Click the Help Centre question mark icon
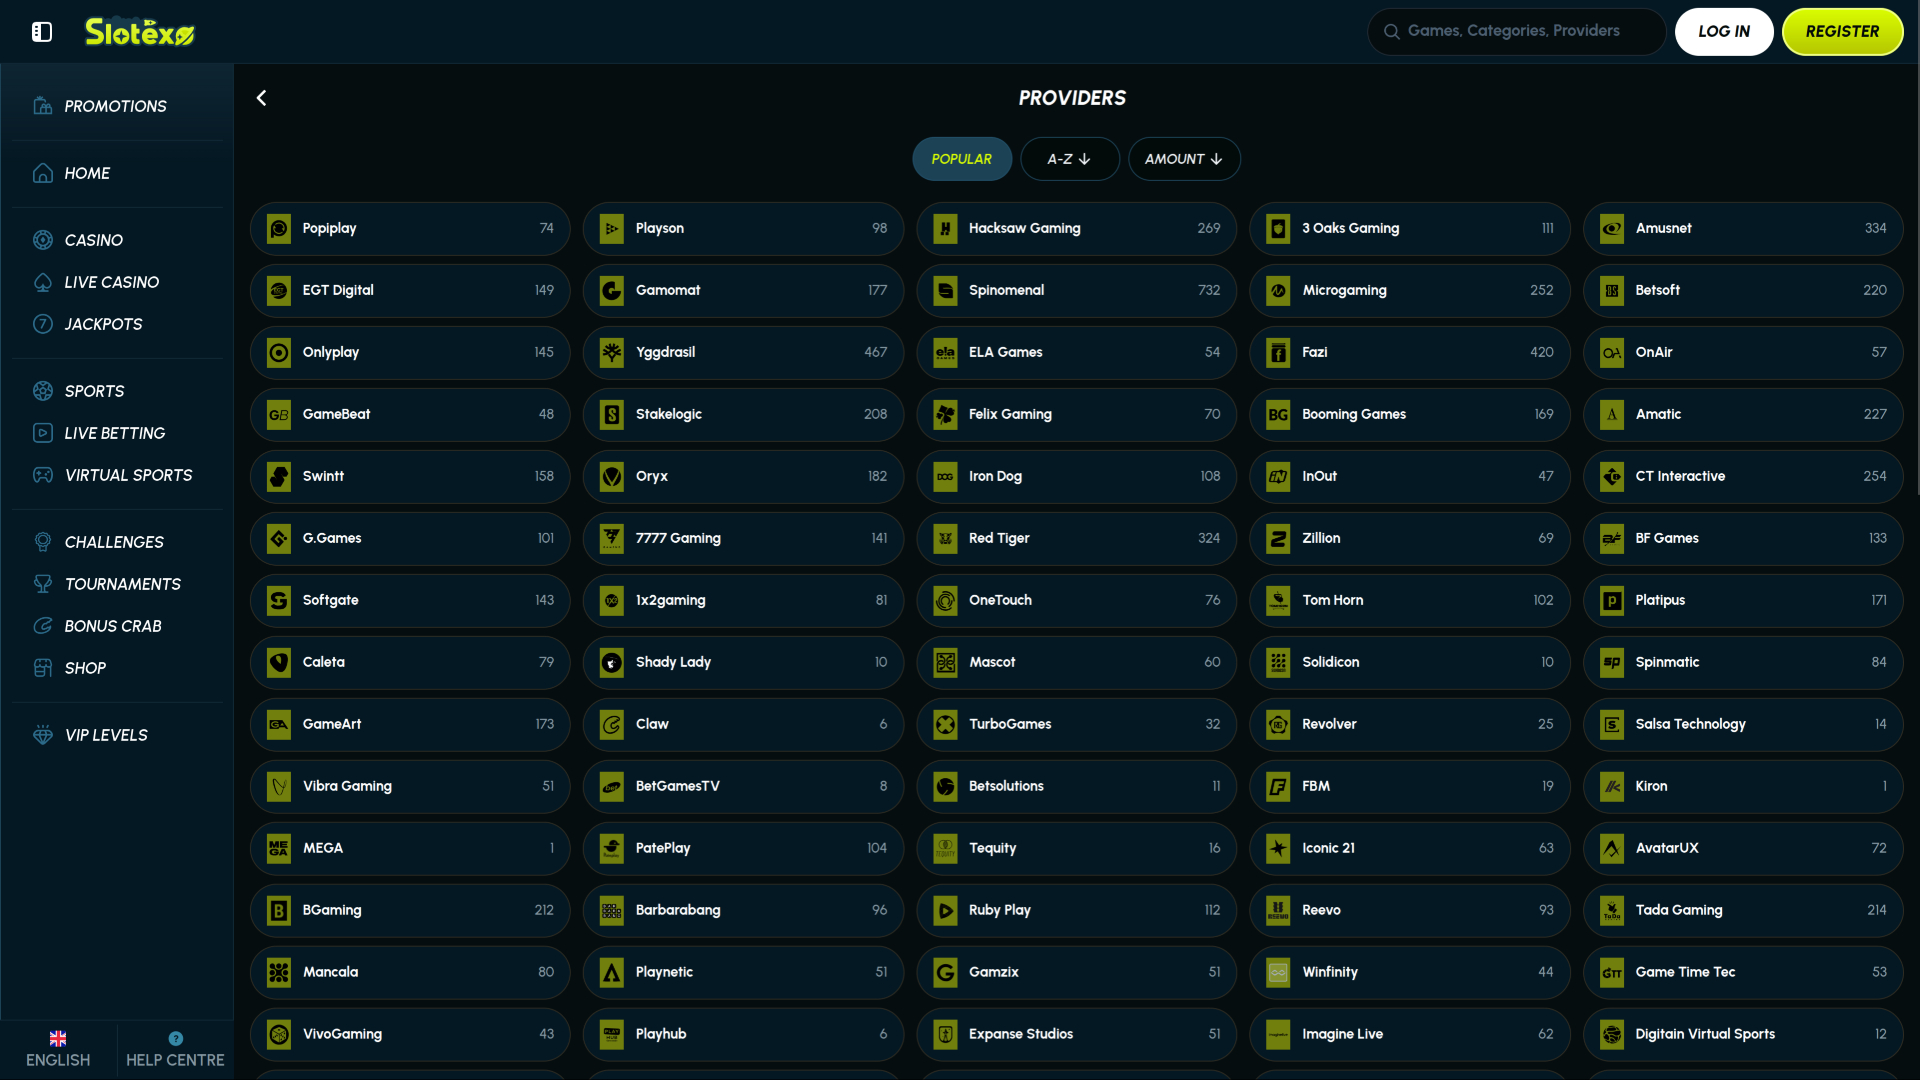This screenshot has height=1080, width=1920. 176,1038
